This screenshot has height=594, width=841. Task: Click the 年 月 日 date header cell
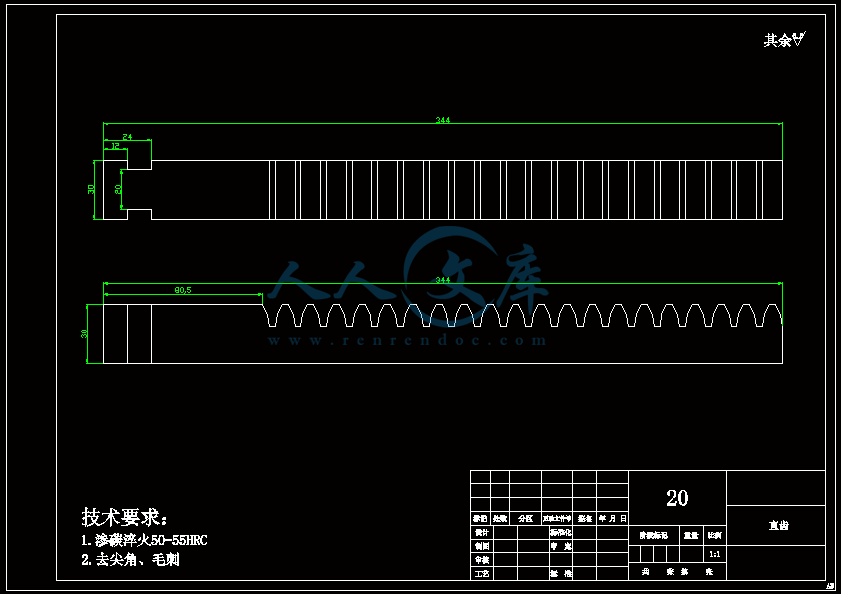[613, 518]
